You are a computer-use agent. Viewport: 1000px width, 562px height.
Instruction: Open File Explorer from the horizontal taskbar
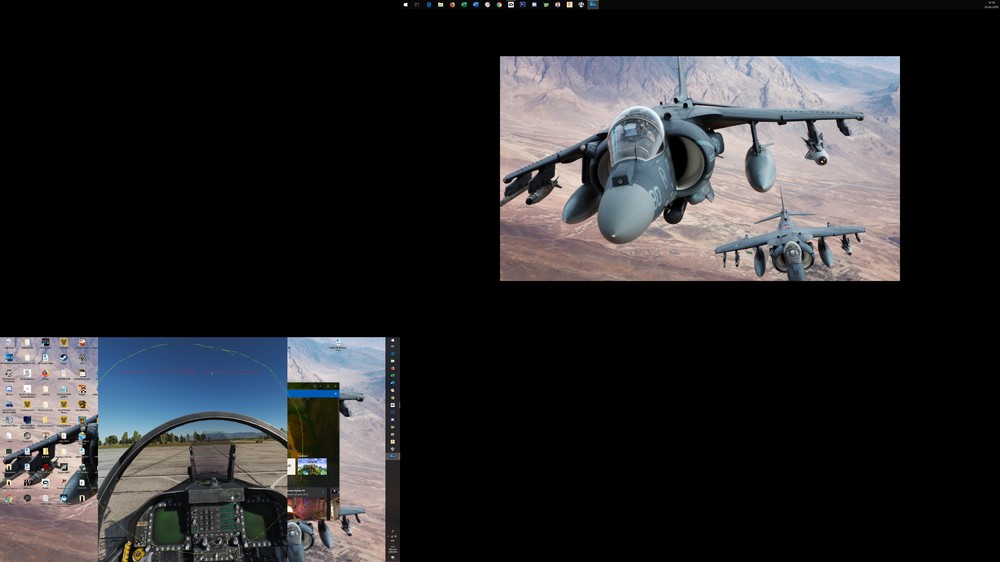point(440,4)
